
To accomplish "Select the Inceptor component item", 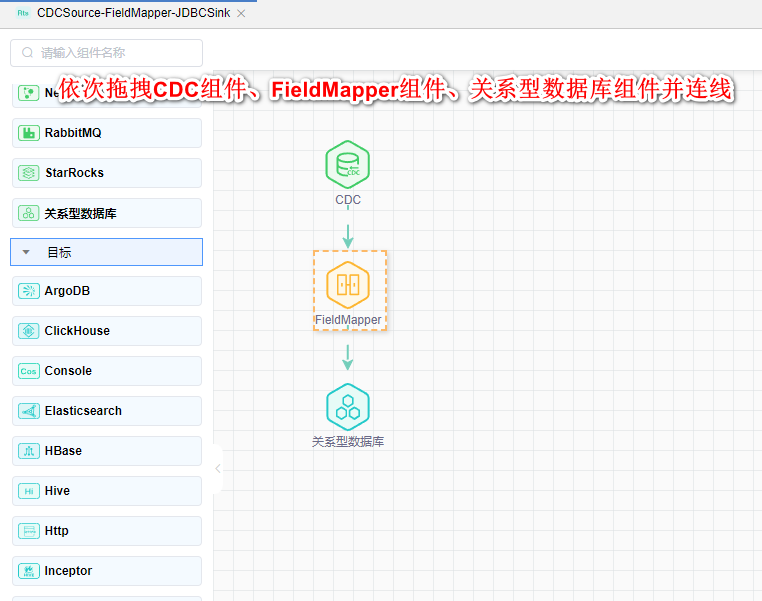I will click(106, 571).
